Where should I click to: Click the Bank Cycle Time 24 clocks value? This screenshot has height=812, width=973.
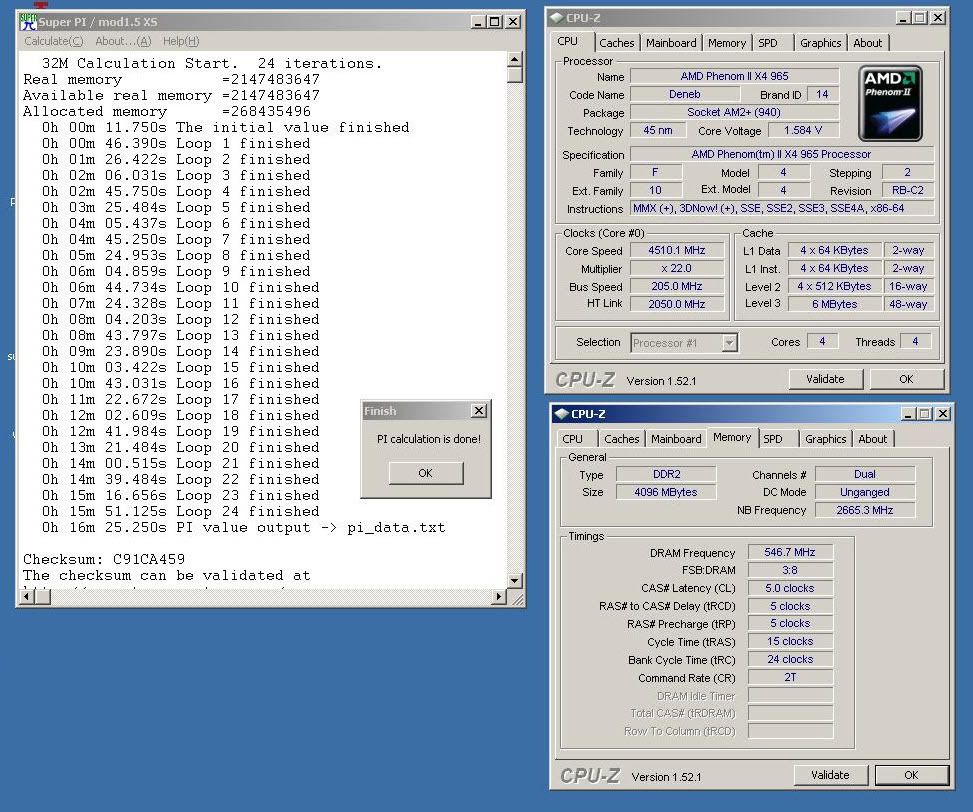pyautogui.click(x=790, y=659)
